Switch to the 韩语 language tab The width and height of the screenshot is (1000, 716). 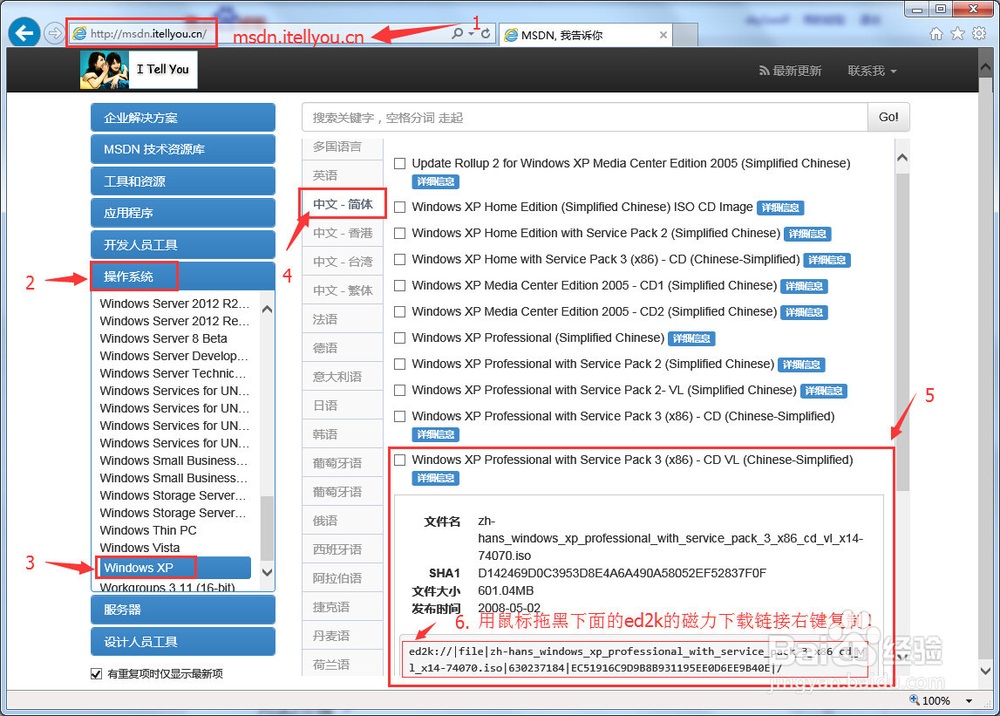coord(342,434)
